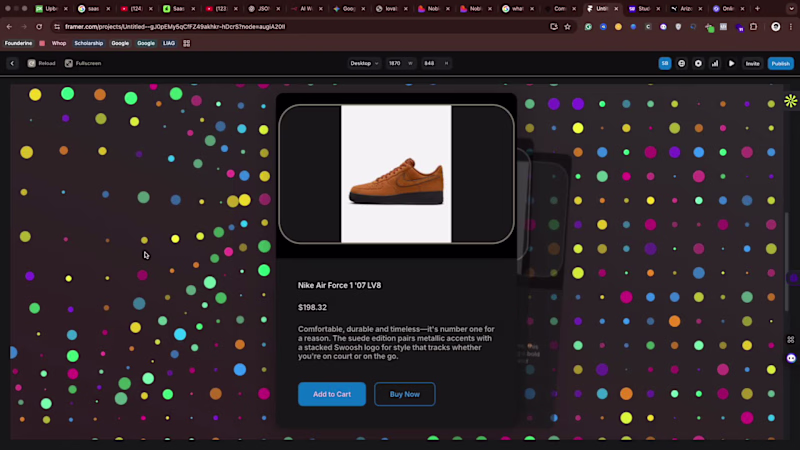
Task: Click the Buy Now button
Action: tap(405, 394)
